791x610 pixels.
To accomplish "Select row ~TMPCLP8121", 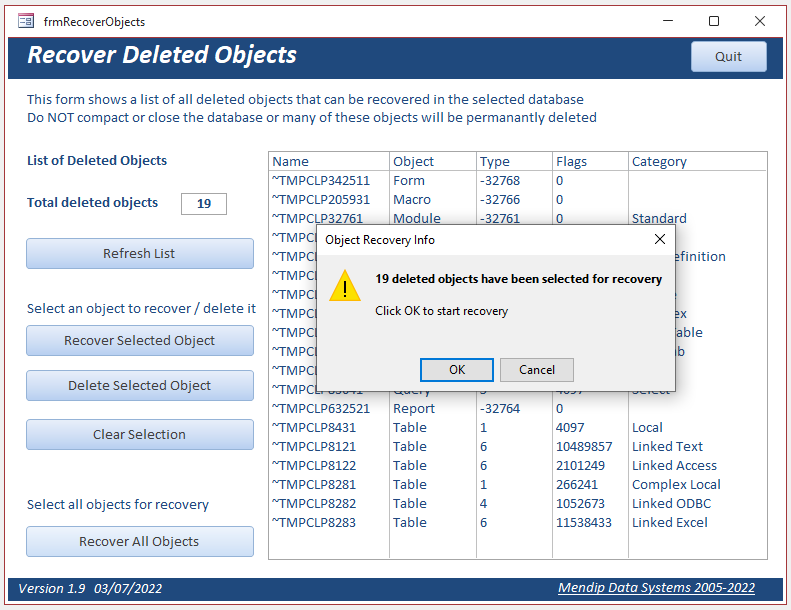I will pyautogui.click(x=518, y=447).
